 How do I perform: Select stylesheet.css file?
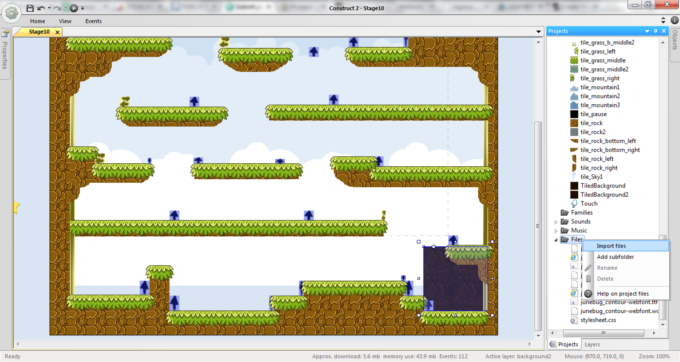click(x=598, y=320)
